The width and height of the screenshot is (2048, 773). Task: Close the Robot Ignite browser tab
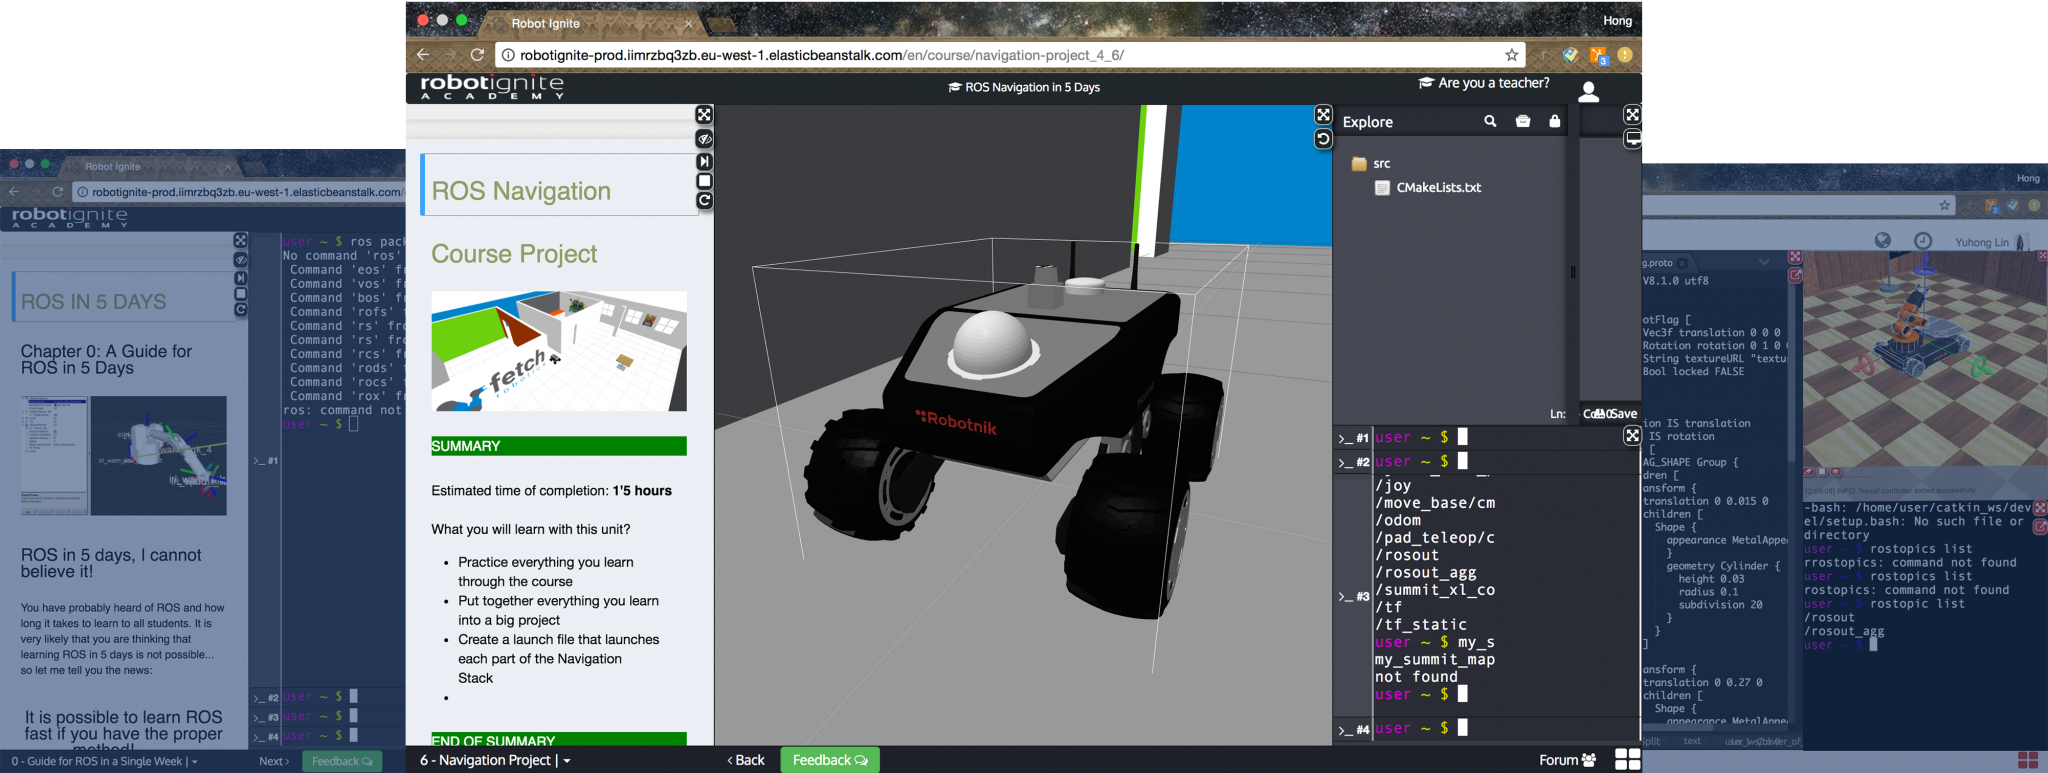tap(688, 23)
